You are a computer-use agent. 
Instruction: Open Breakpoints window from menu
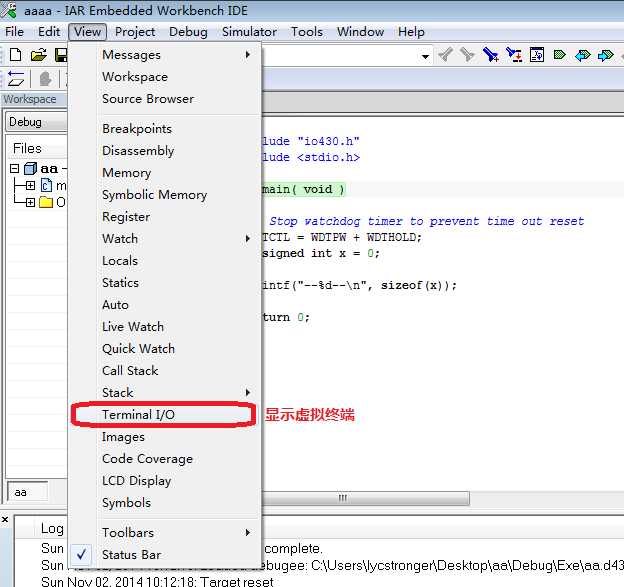point(165,129)
